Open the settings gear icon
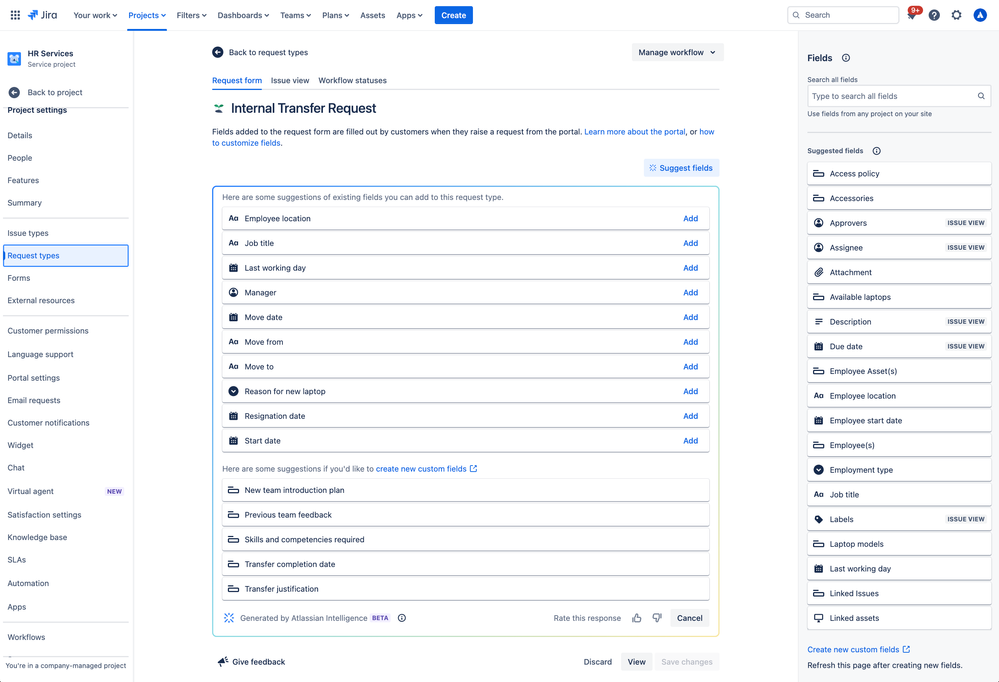 [957, 15]
